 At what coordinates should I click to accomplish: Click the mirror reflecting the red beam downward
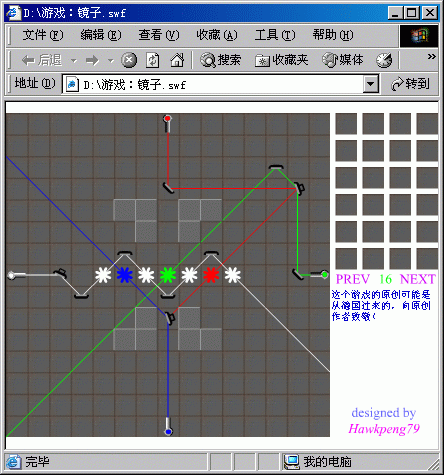click(x=168, y=188)
